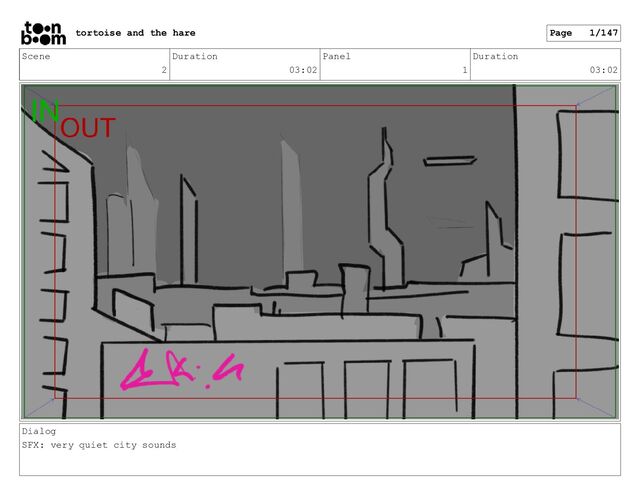
Task: Click the red OUT camera label
Action: coord(88,128)
